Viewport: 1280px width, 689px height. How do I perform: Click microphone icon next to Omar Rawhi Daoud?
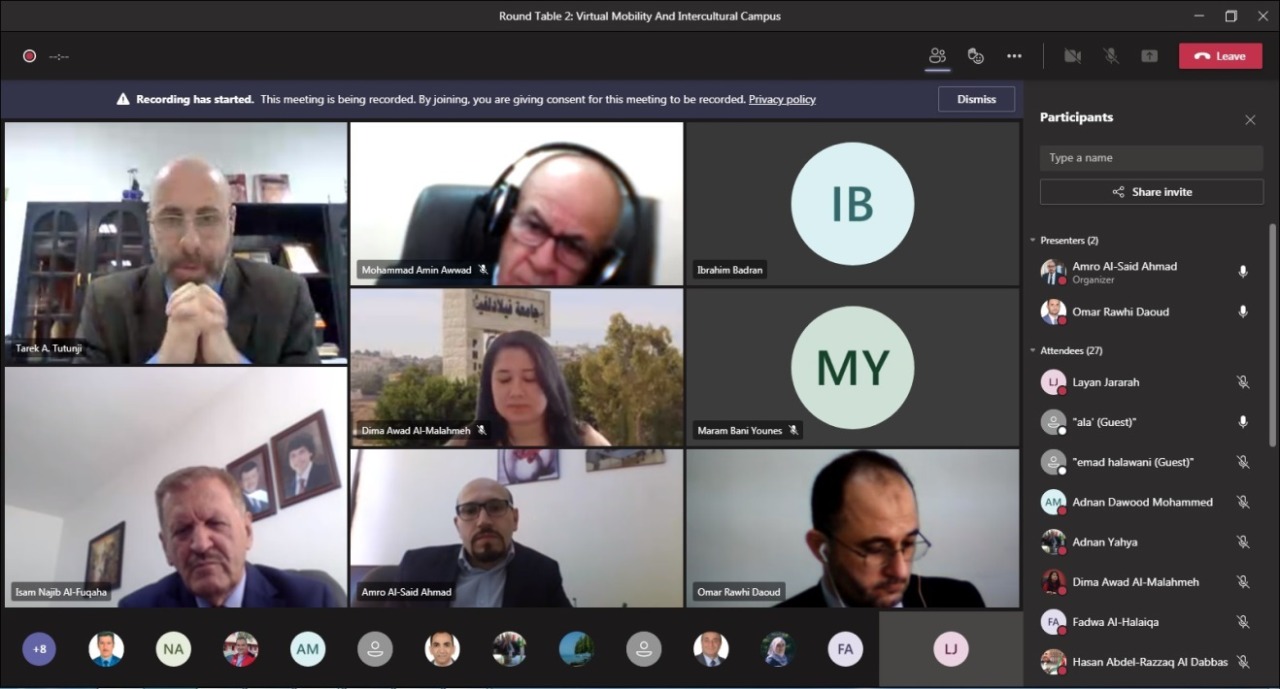[1243, 312]
